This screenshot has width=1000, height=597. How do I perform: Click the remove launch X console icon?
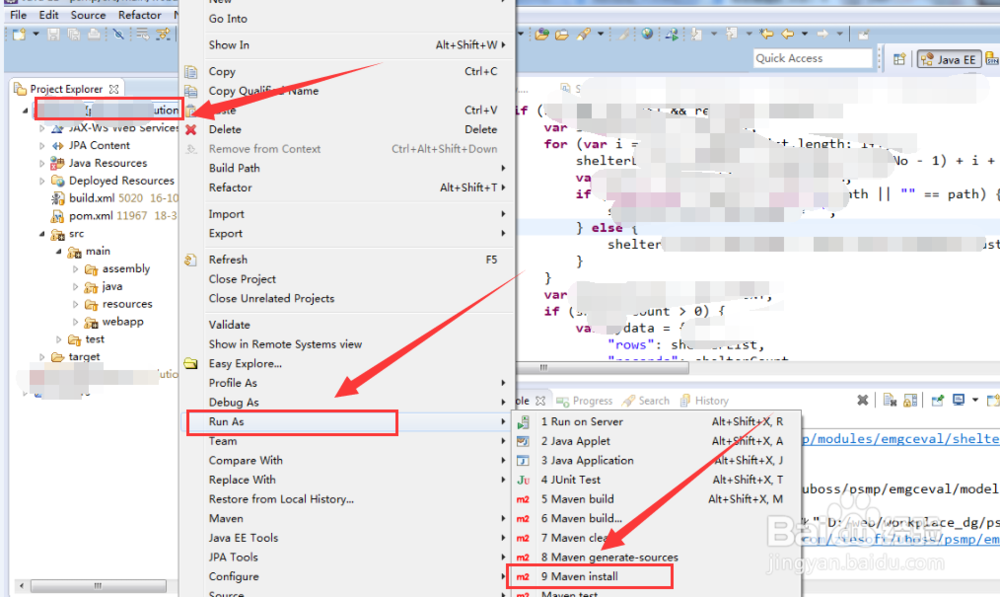862,401
